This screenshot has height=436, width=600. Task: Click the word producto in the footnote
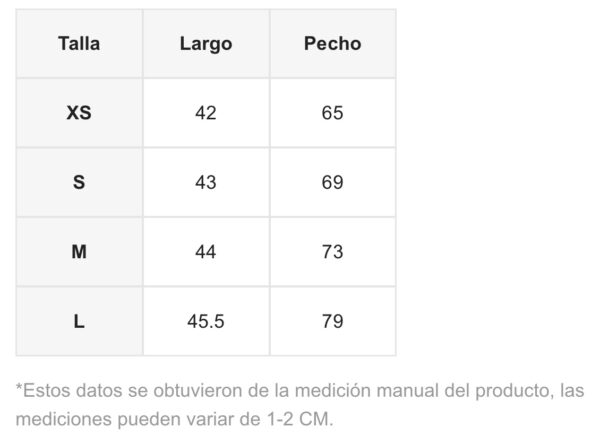pos(506,390)
